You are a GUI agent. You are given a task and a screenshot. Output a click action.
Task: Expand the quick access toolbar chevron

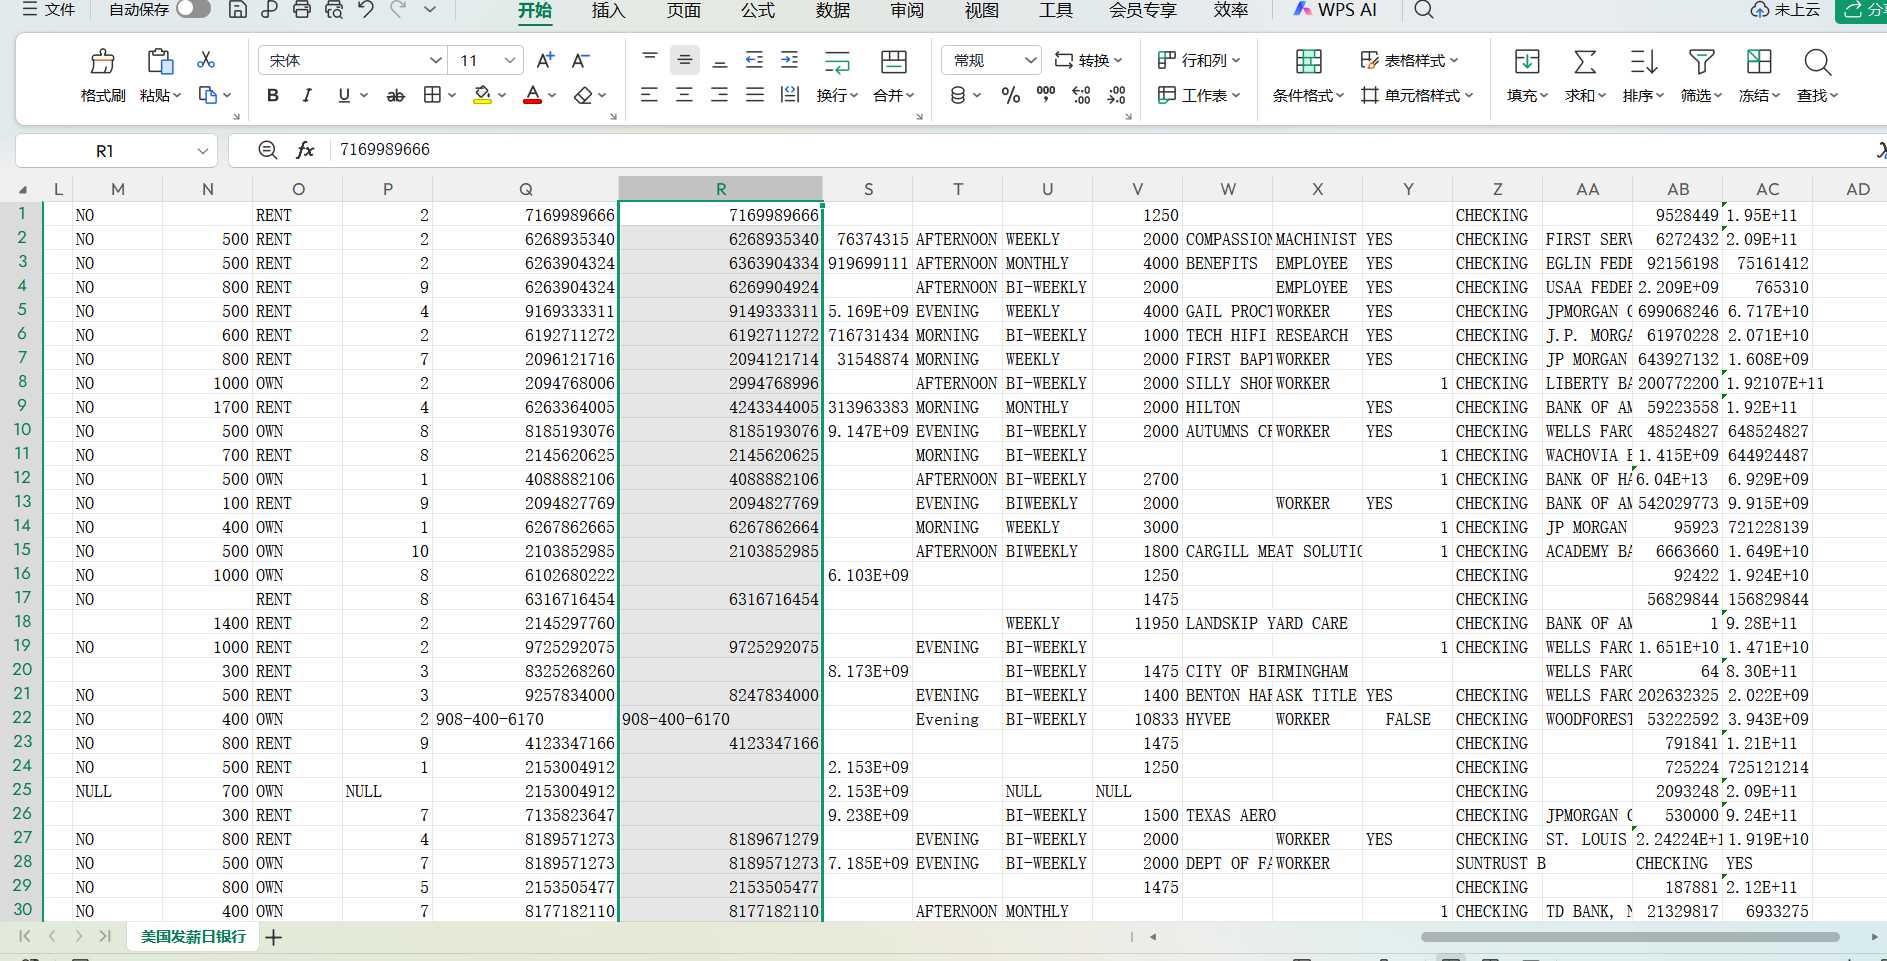click(430, 10)
